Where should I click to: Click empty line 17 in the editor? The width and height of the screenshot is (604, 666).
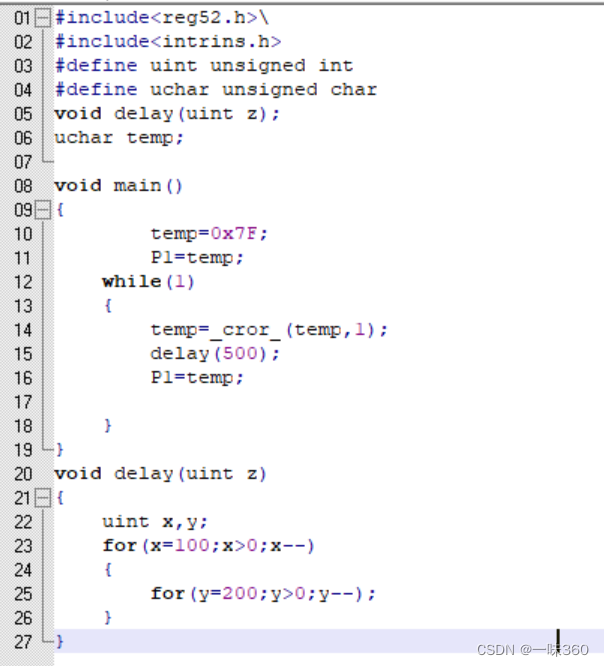pos(329,402)
